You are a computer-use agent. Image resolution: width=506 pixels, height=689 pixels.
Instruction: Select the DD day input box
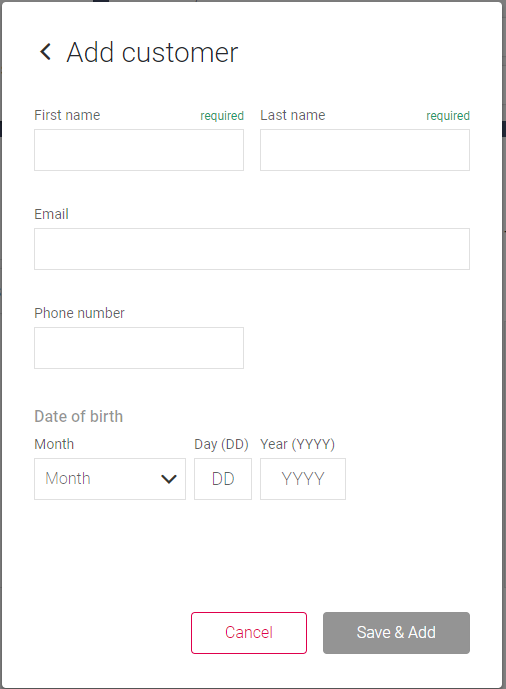(x=223, y=479)
